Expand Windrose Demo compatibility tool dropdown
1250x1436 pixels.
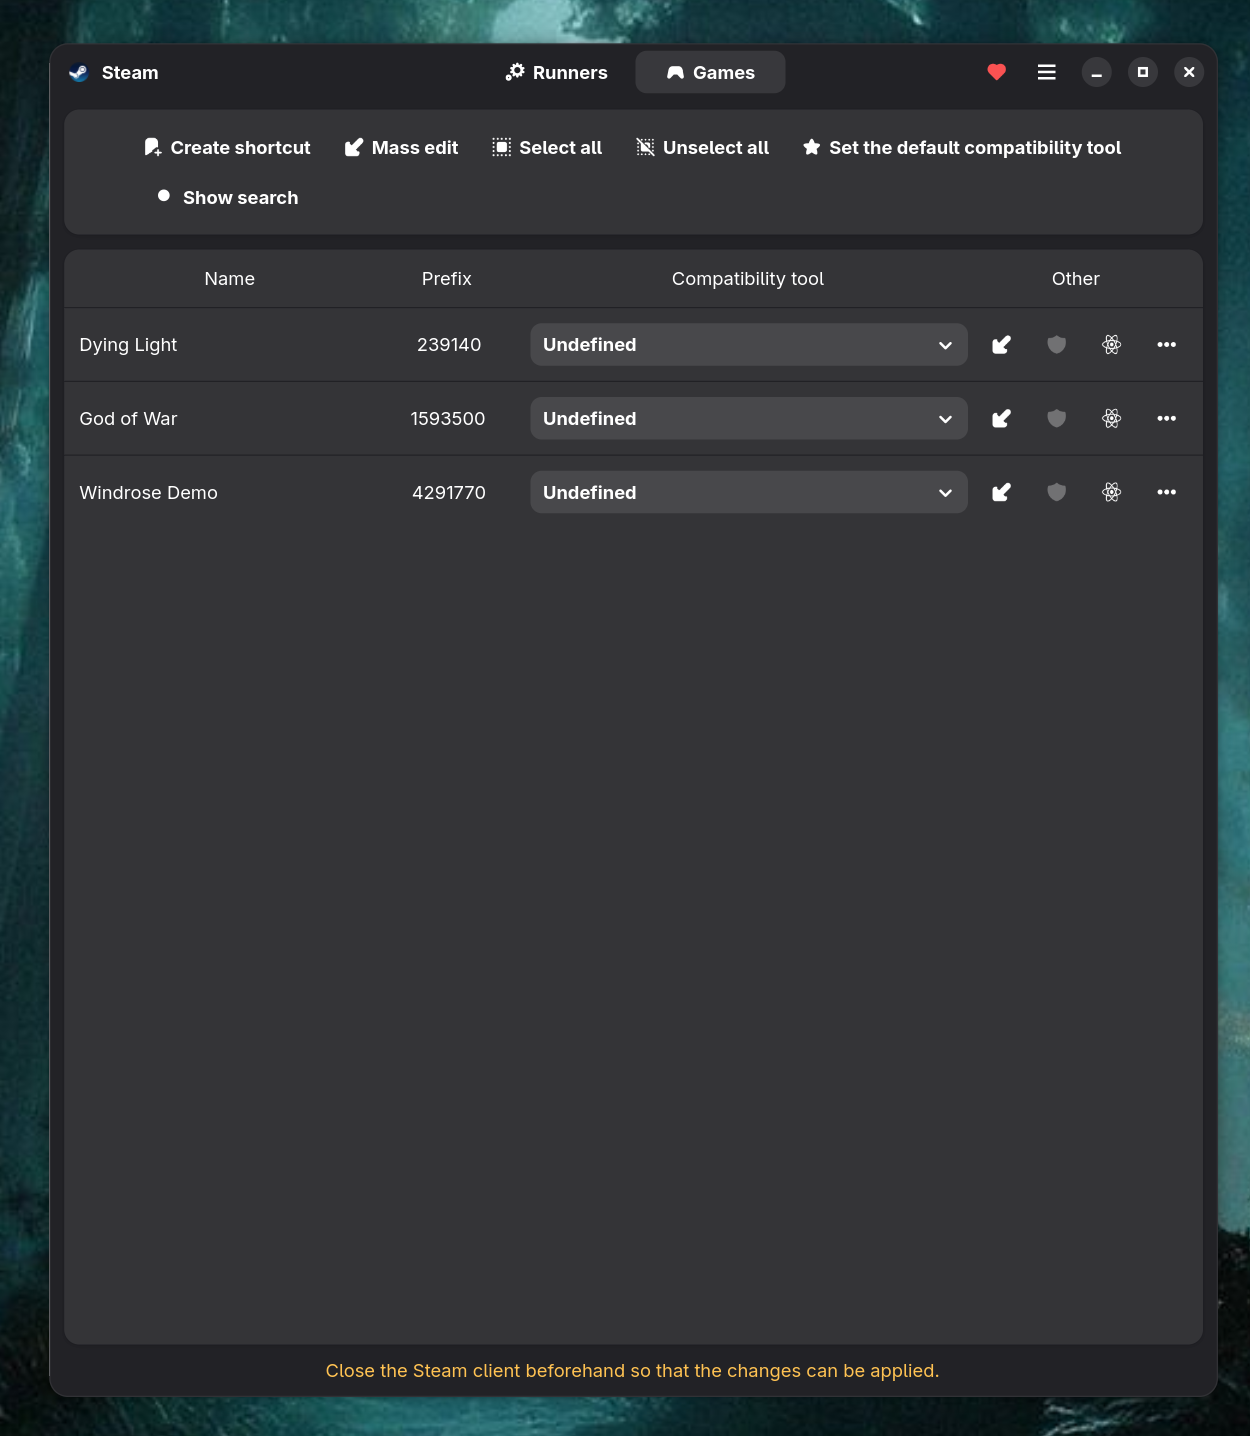[x=748, y=492]
